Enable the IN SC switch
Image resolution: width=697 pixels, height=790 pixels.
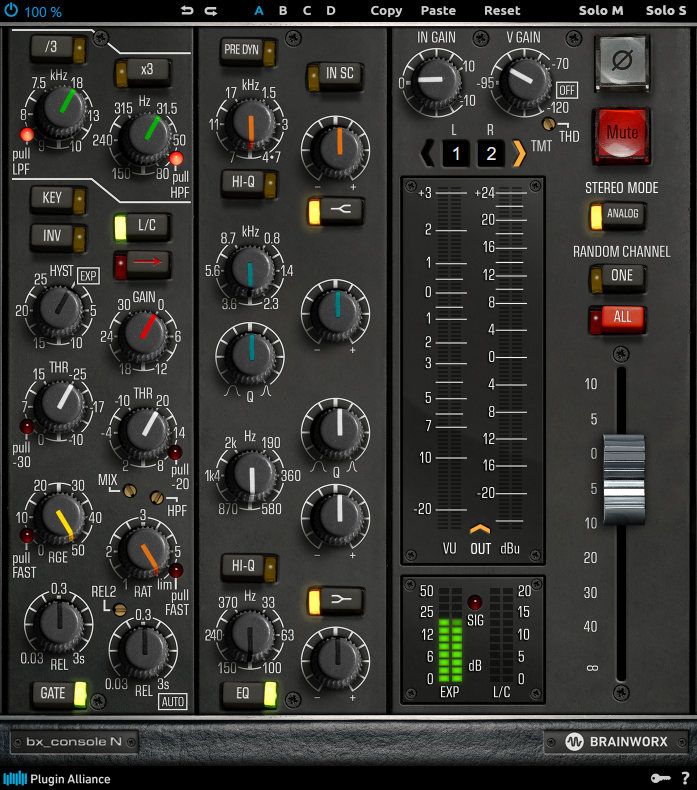tap(336, 76)
